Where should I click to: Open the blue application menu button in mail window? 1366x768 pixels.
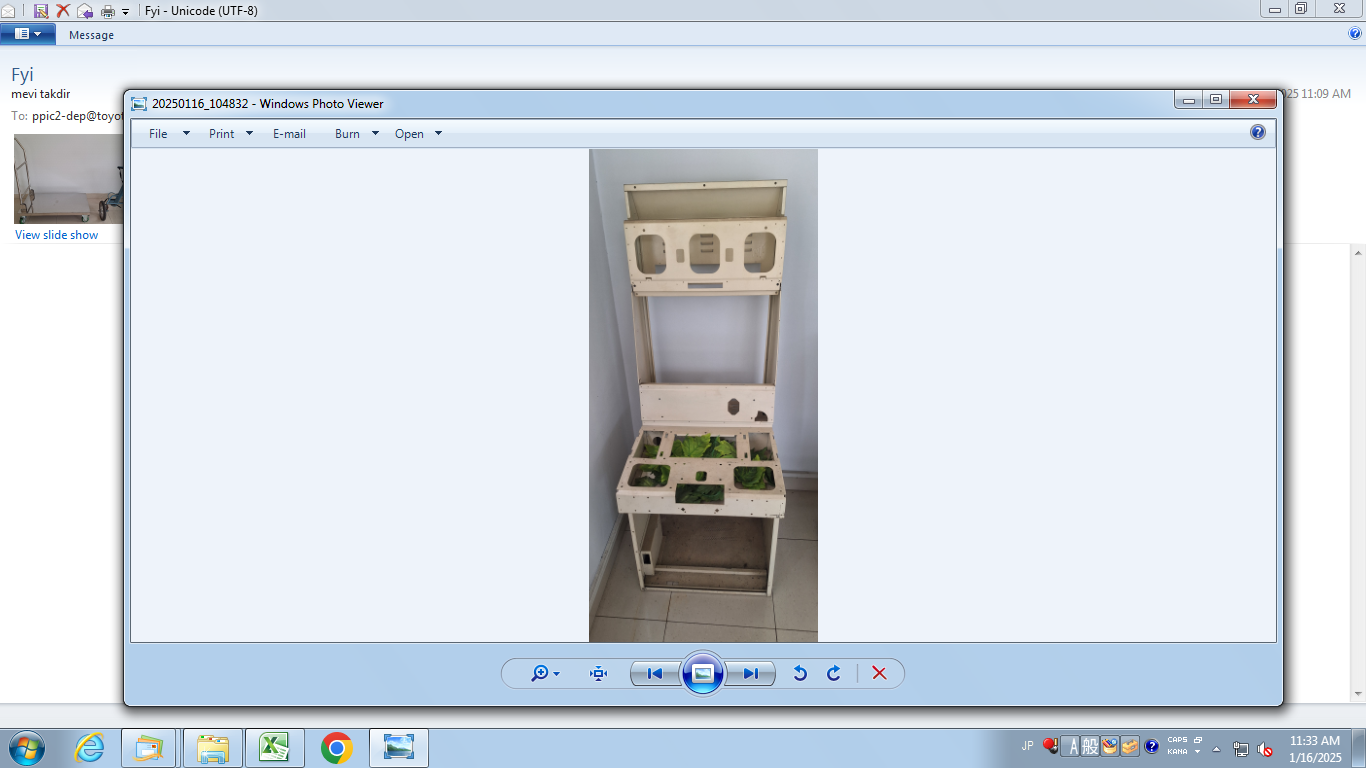point(28,34)
